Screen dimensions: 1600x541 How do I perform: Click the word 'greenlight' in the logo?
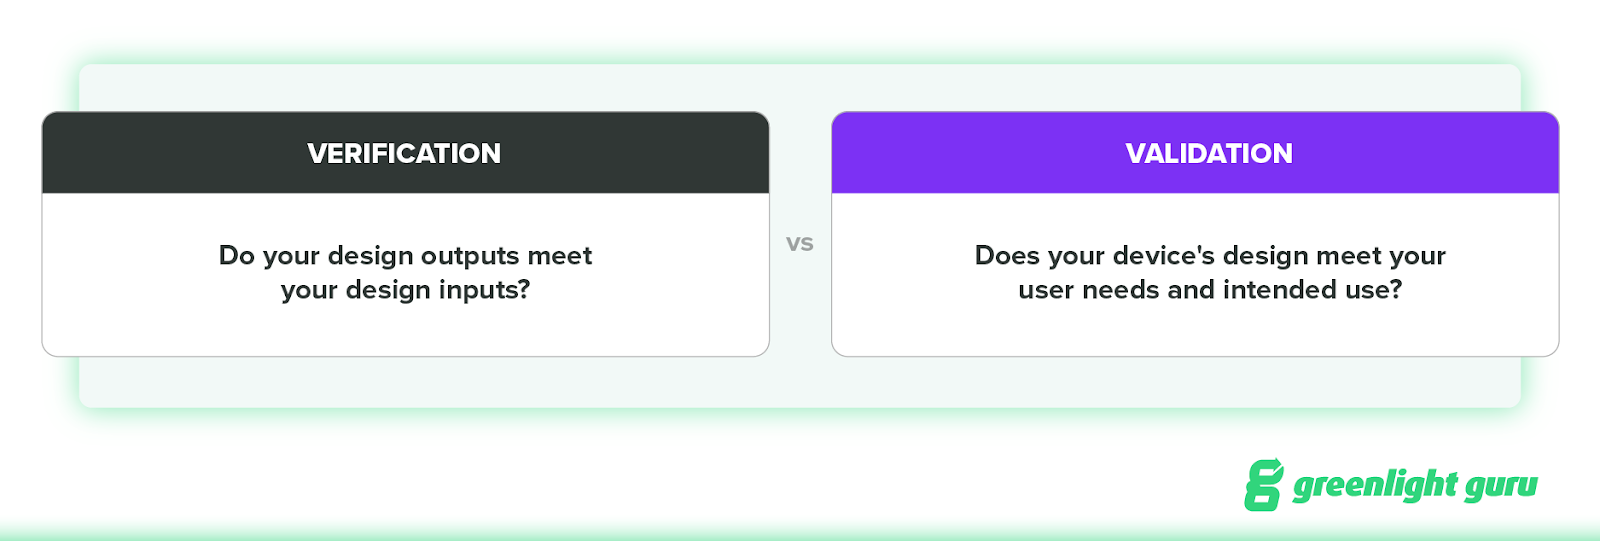tap(1375, 486)
